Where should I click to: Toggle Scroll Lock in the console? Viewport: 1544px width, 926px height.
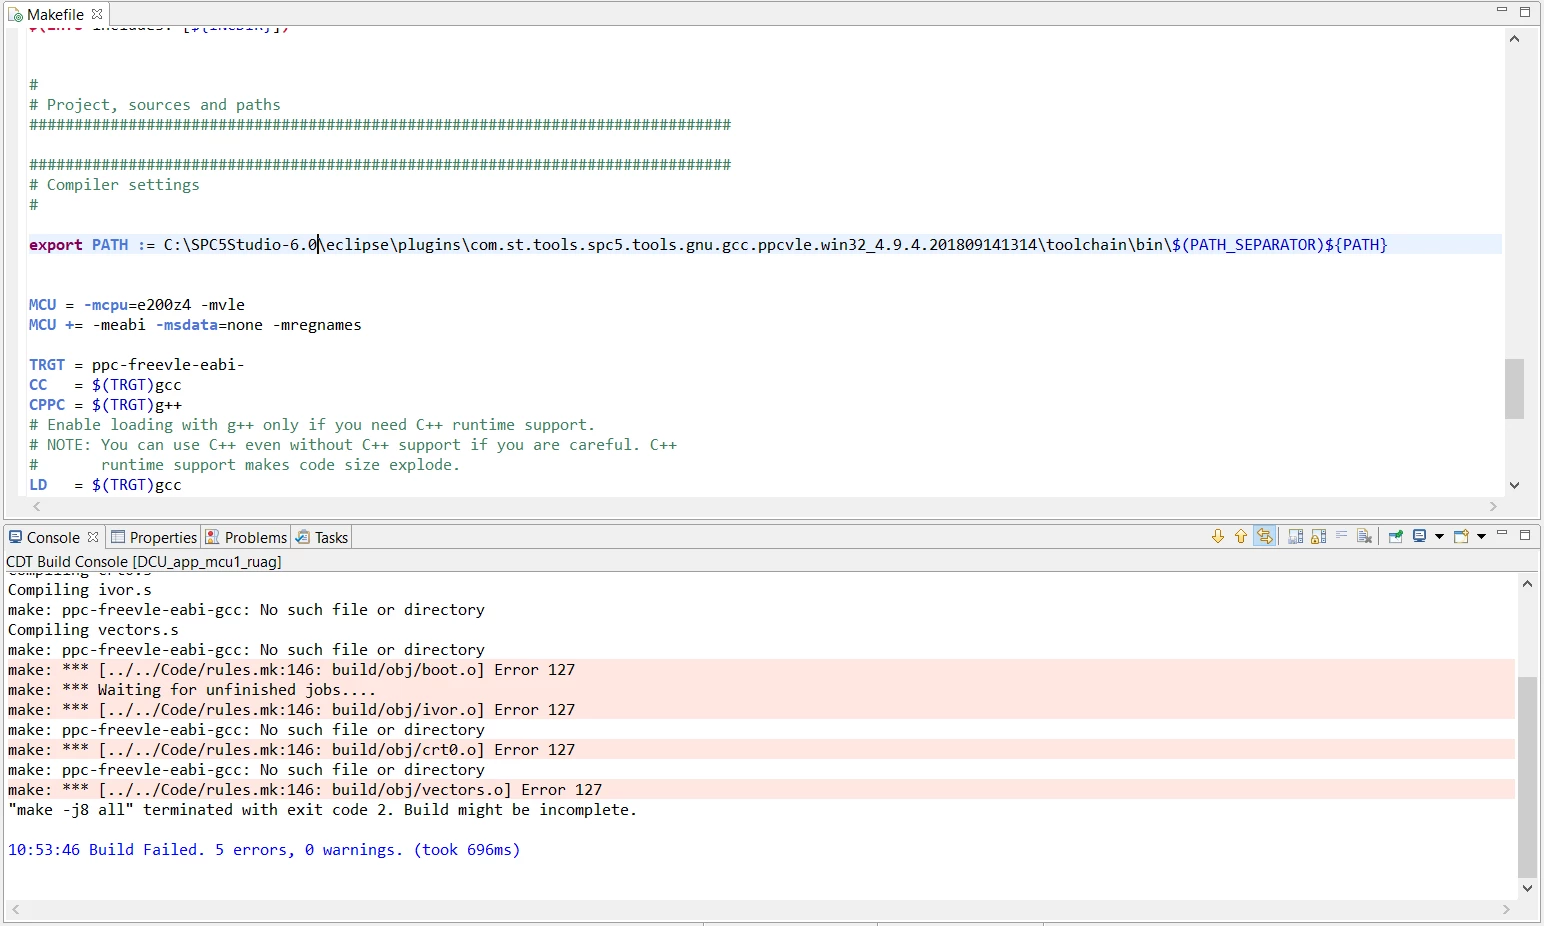tap(1319, 537)
